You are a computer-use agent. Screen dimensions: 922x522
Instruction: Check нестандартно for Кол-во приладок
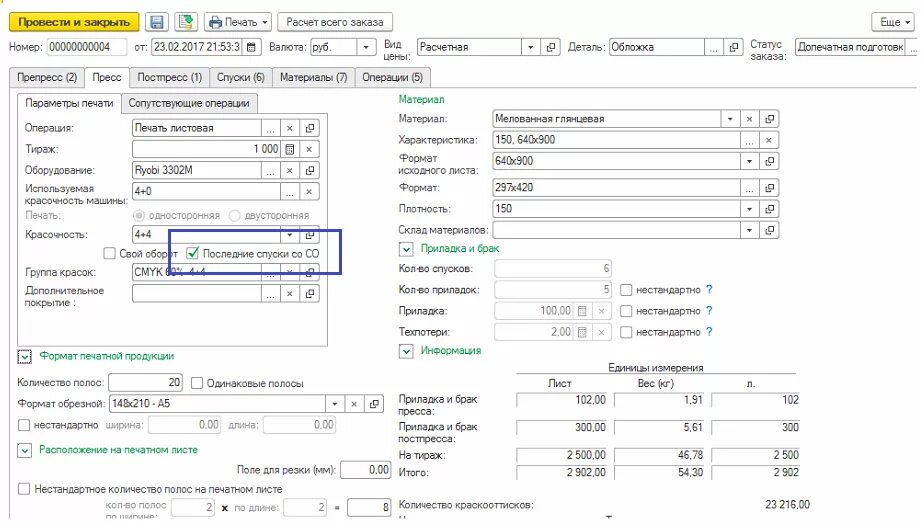(x=626, y=290)
